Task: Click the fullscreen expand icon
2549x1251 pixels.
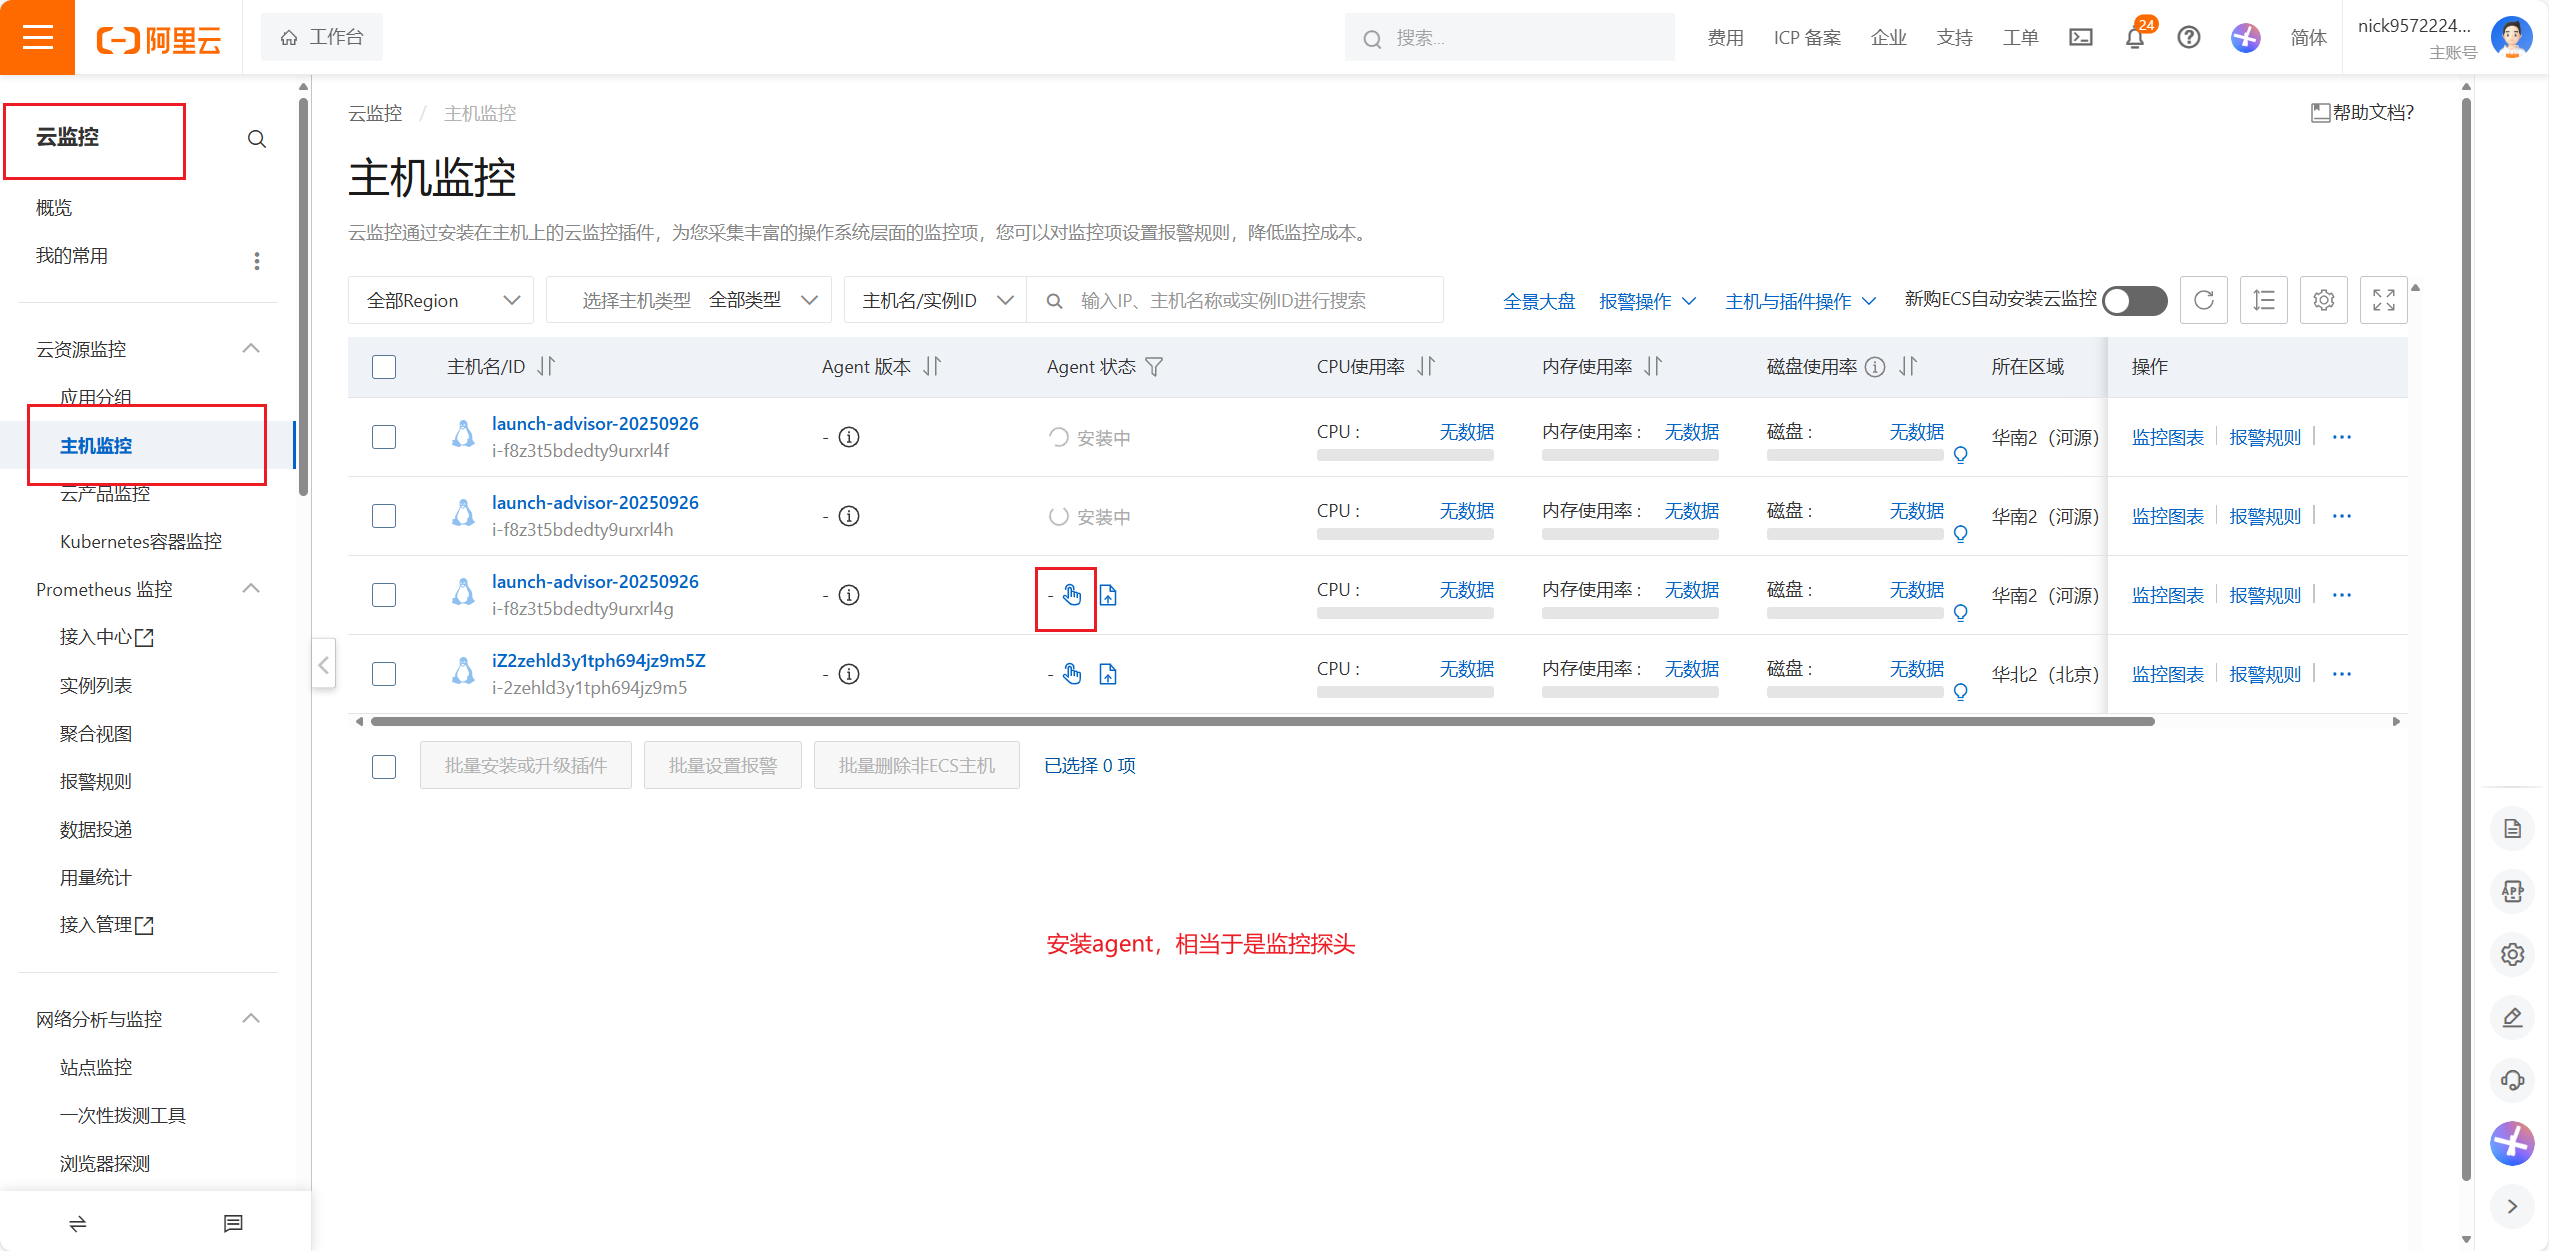Action: 2383,300
